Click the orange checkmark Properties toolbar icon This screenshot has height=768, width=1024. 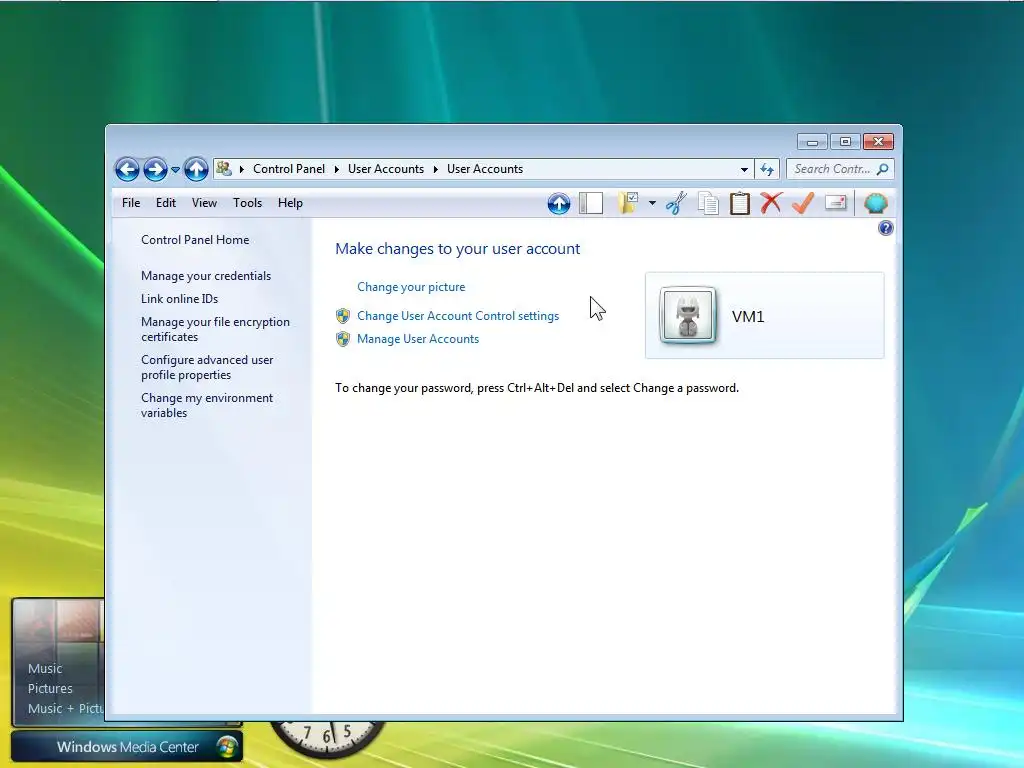[x=803, y=203]
